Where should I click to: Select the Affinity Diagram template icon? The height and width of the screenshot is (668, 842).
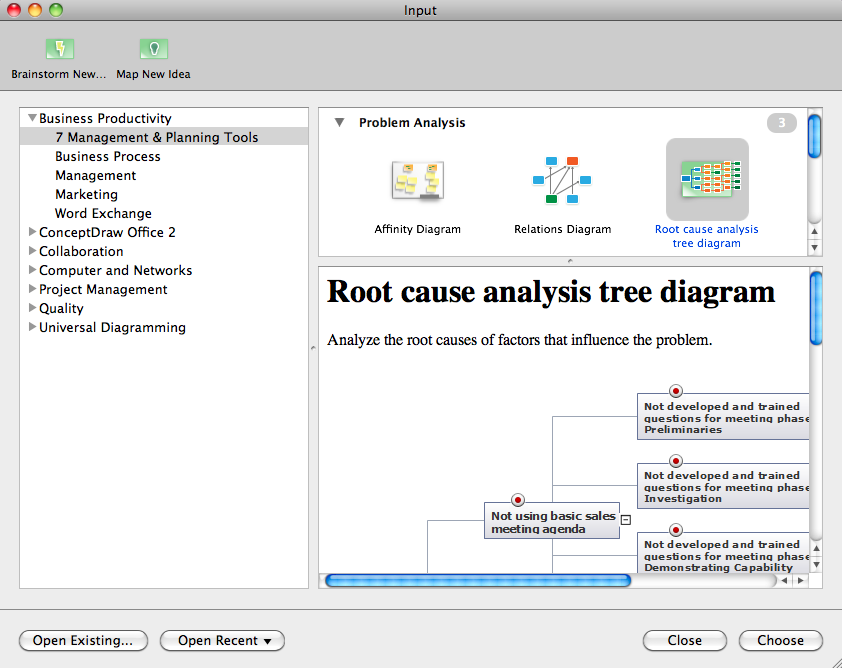click(x=417, y=181)
